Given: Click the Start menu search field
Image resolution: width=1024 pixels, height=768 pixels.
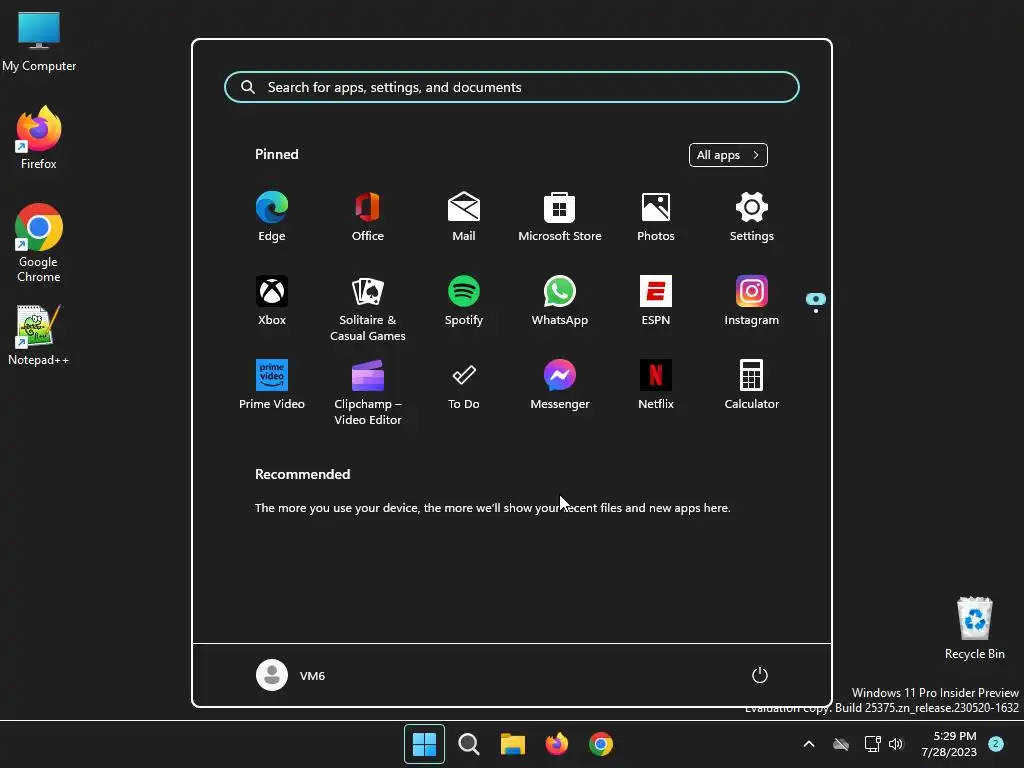Looking at the screenshot, I should [x=512, y=87].
